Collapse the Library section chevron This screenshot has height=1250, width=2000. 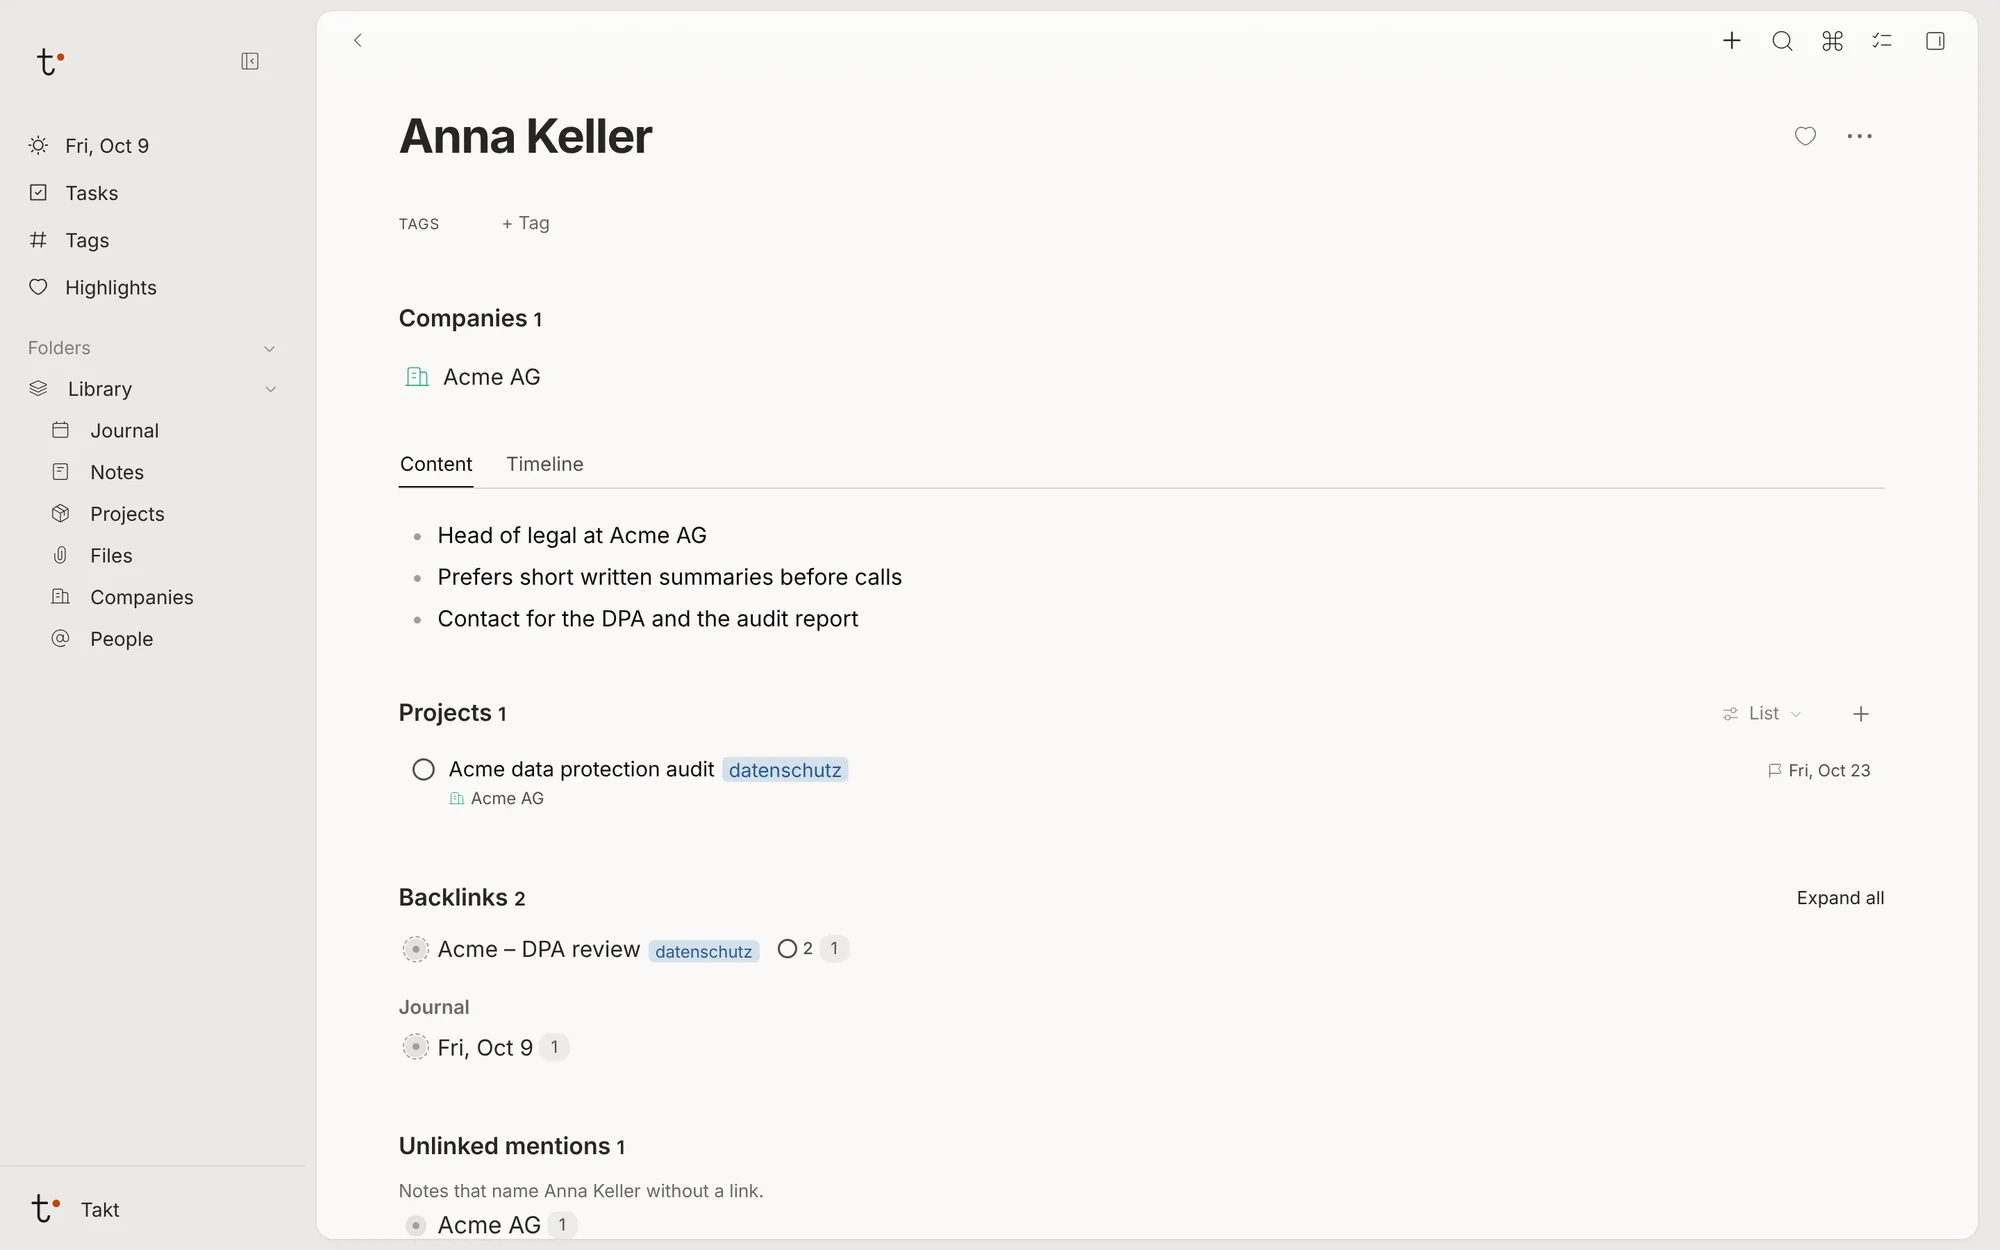[x=270, y=389]
